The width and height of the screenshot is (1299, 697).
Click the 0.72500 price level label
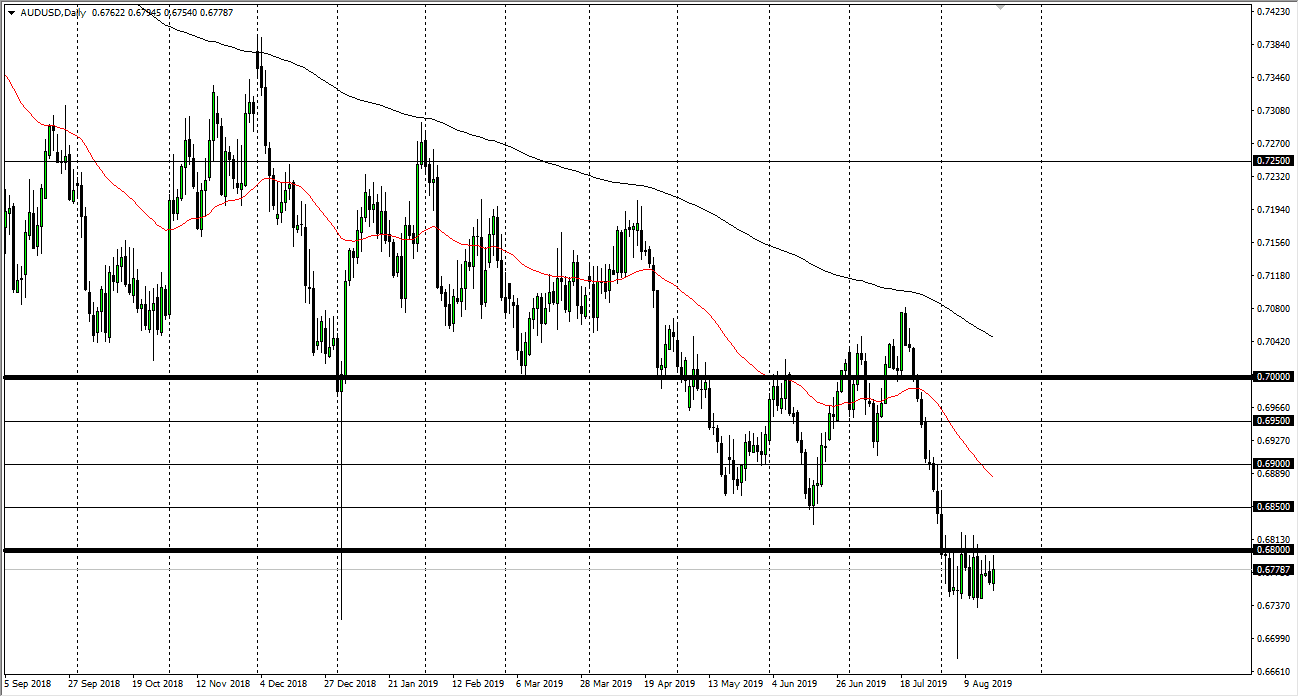tap(1272, 160)
